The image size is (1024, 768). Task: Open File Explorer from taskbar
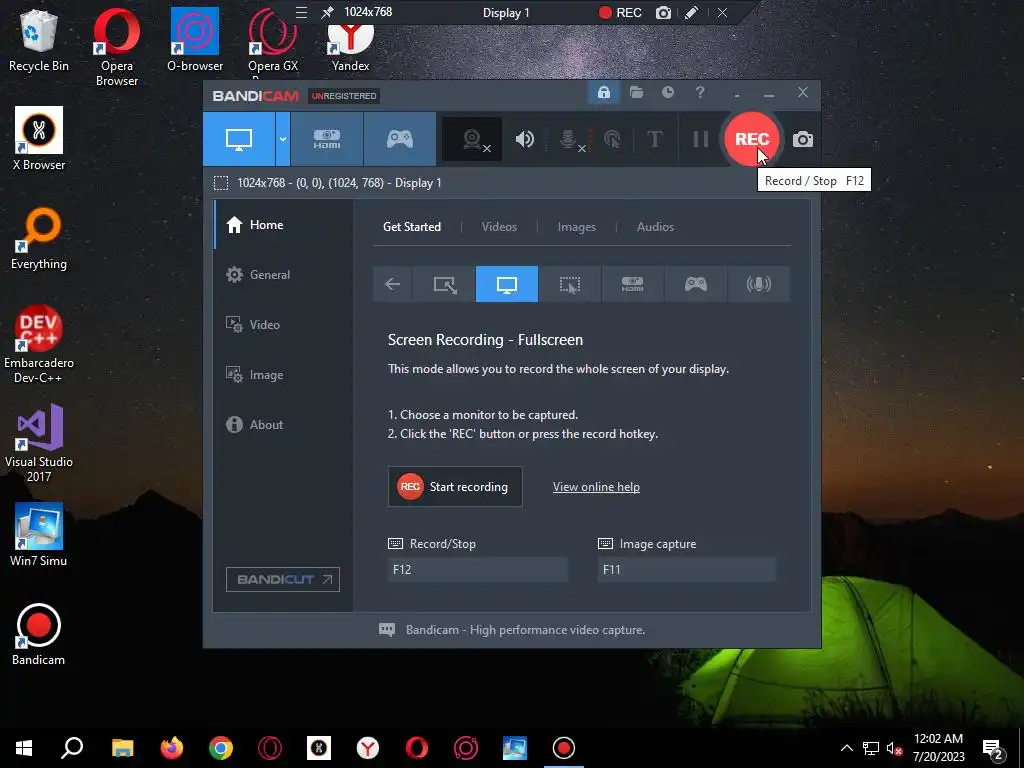[x=122, y=748]
